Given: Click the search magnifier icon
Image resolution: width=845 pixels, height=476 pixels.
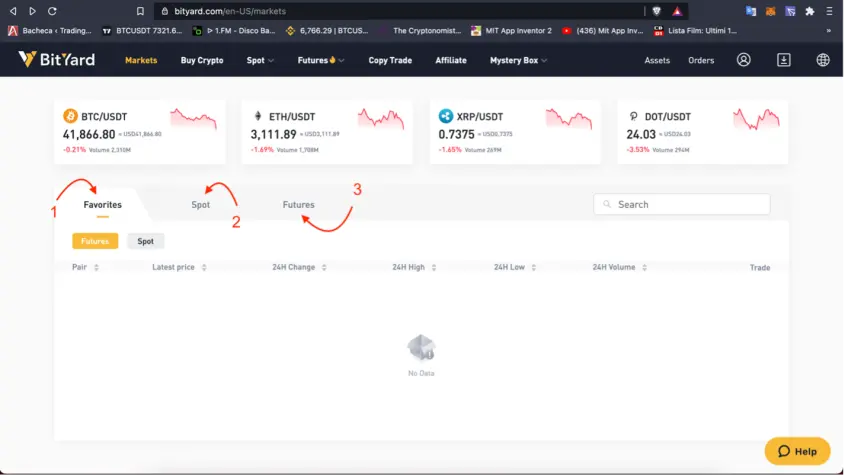Looking at the screenshot, I should click(607, 204).
